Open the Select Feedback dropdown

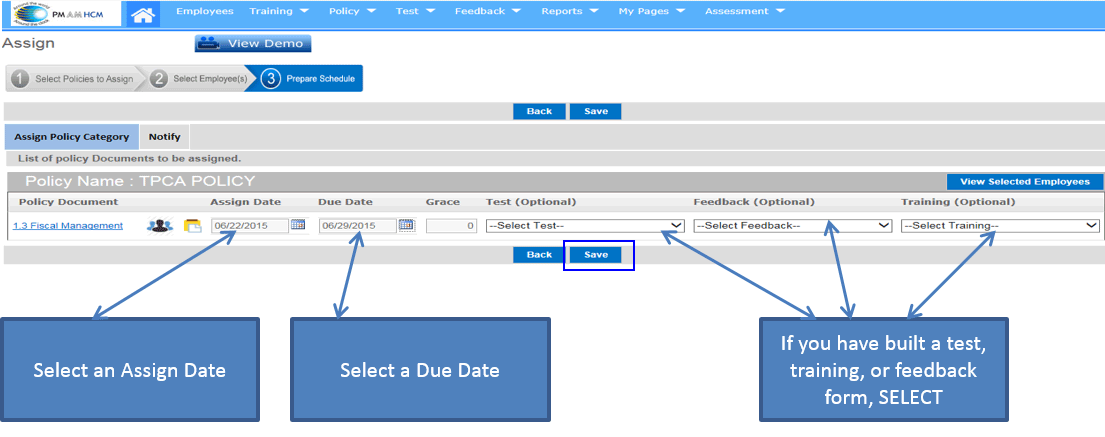click(792, 226)
